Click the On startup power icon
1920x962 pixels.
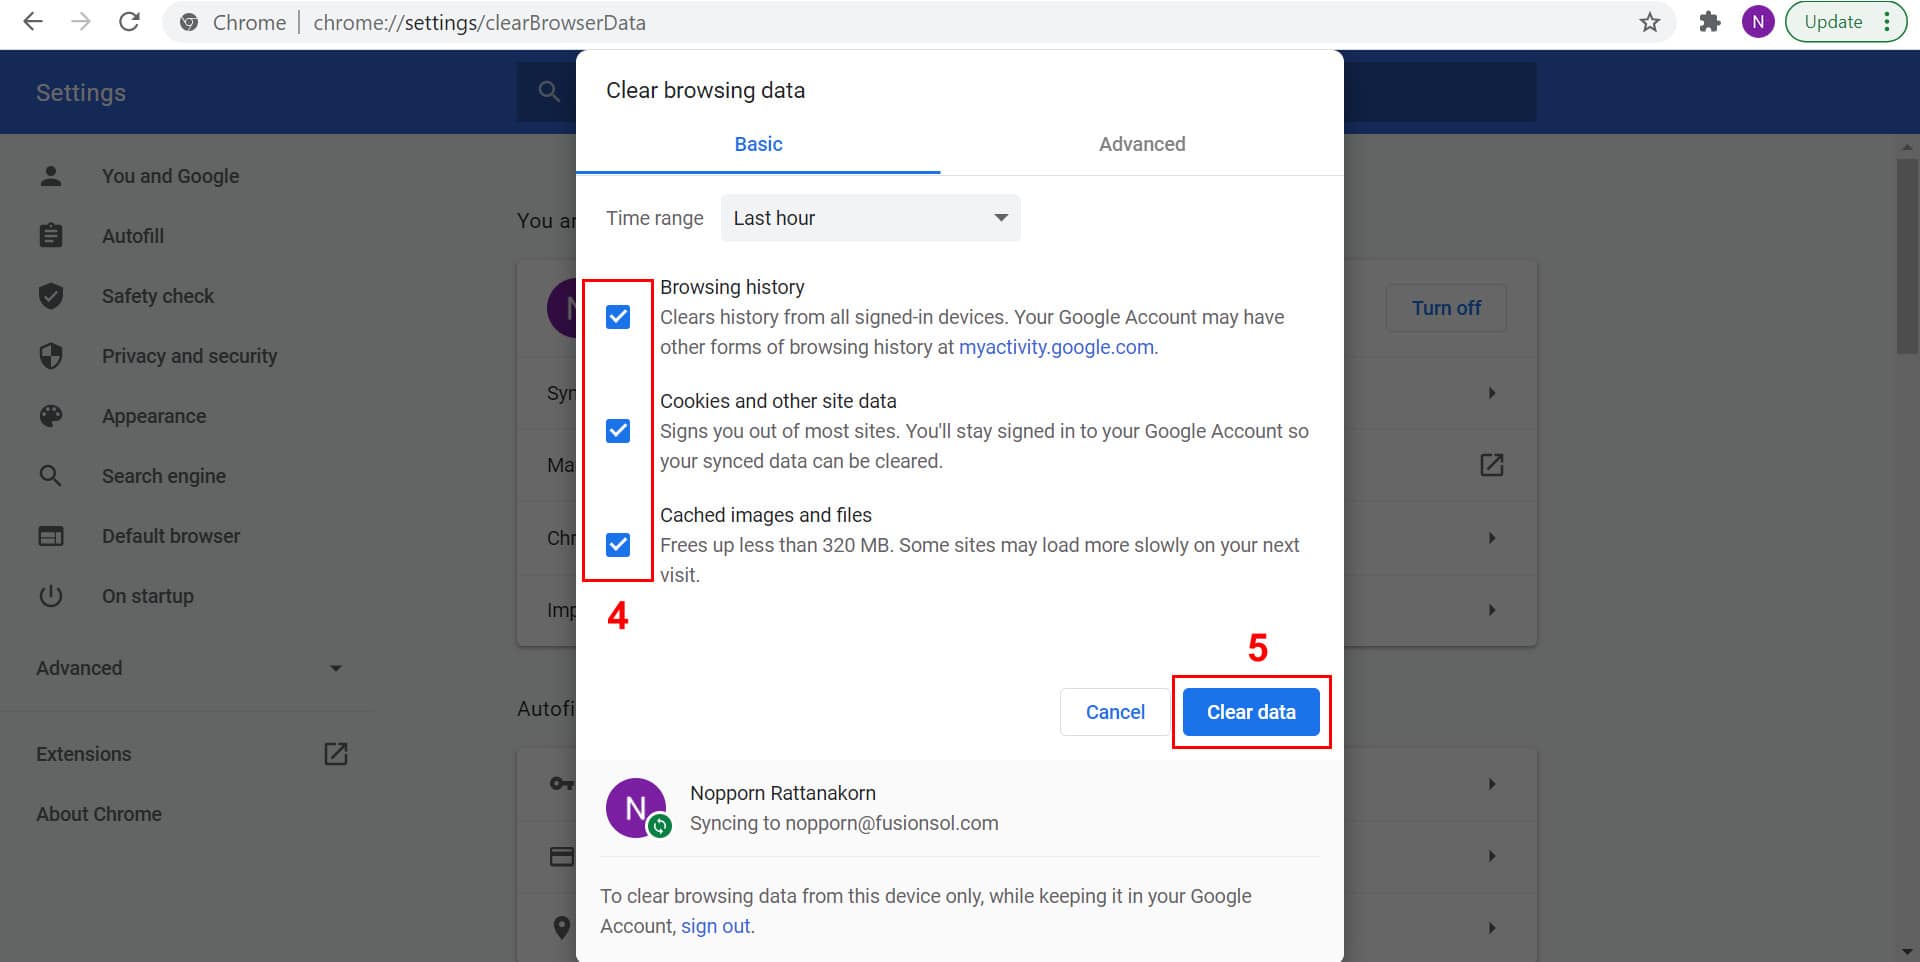51,596
